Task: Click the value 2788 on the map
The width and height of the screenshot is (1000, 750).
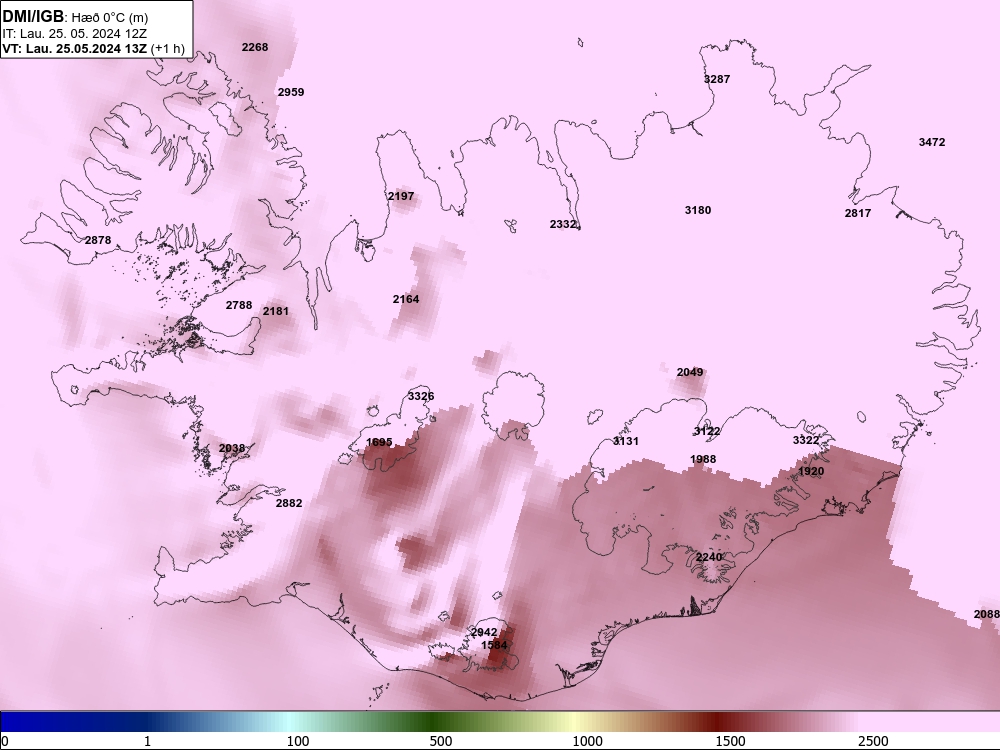Action: tap(239, 305)
